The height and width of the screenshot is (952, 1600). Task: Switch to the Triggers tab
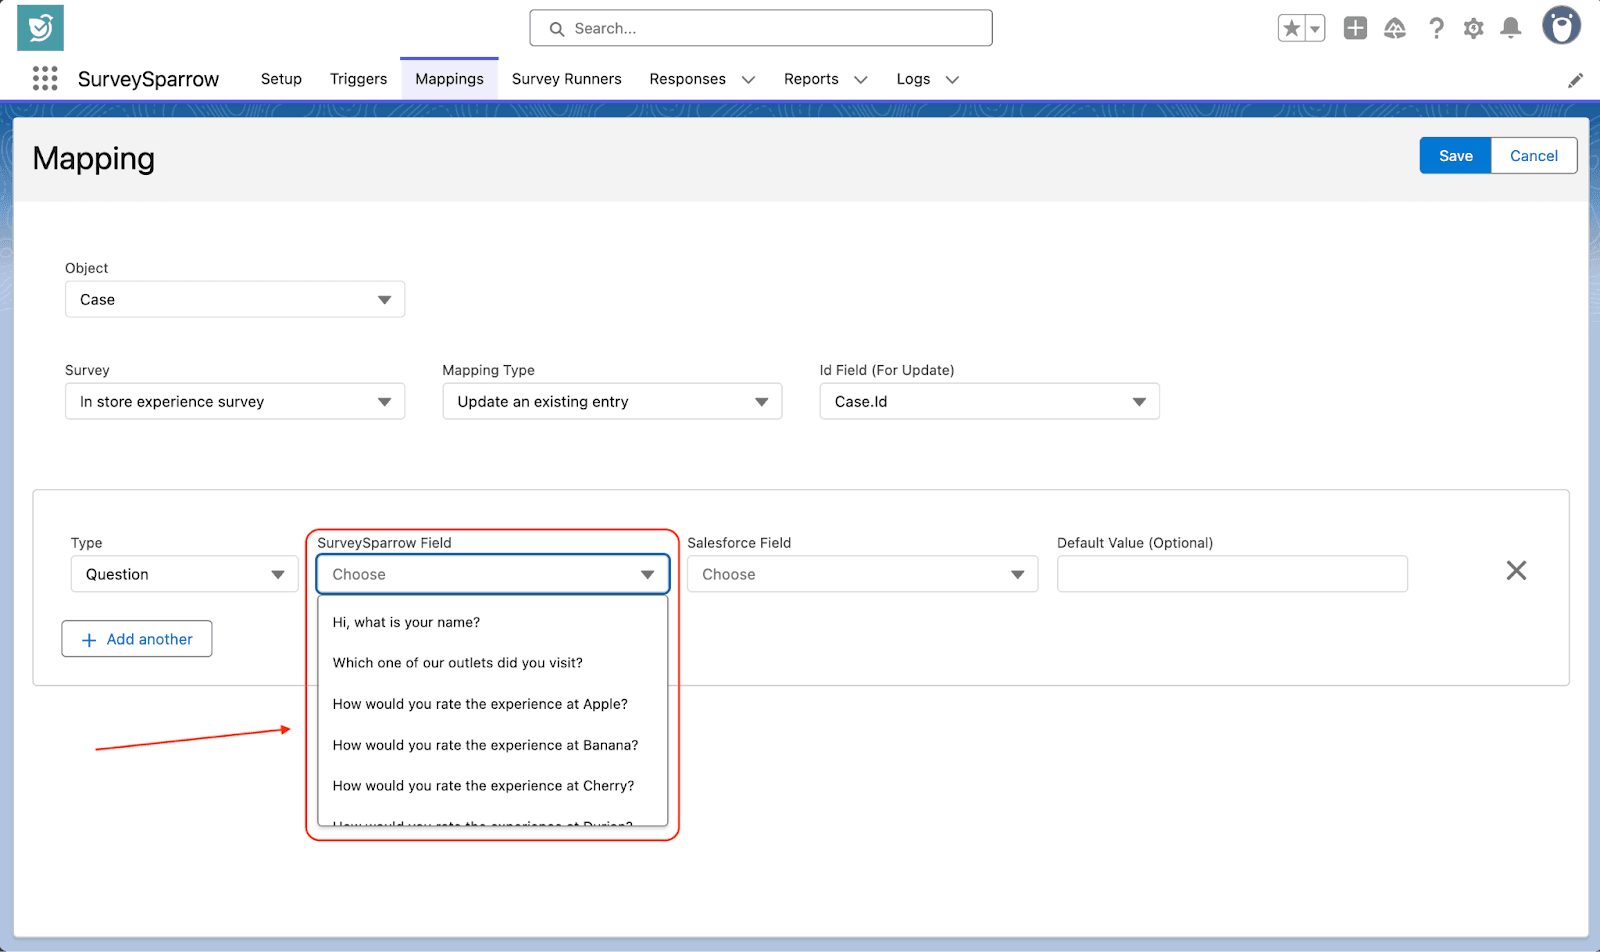pyautogui.click(x=358, y=79)
